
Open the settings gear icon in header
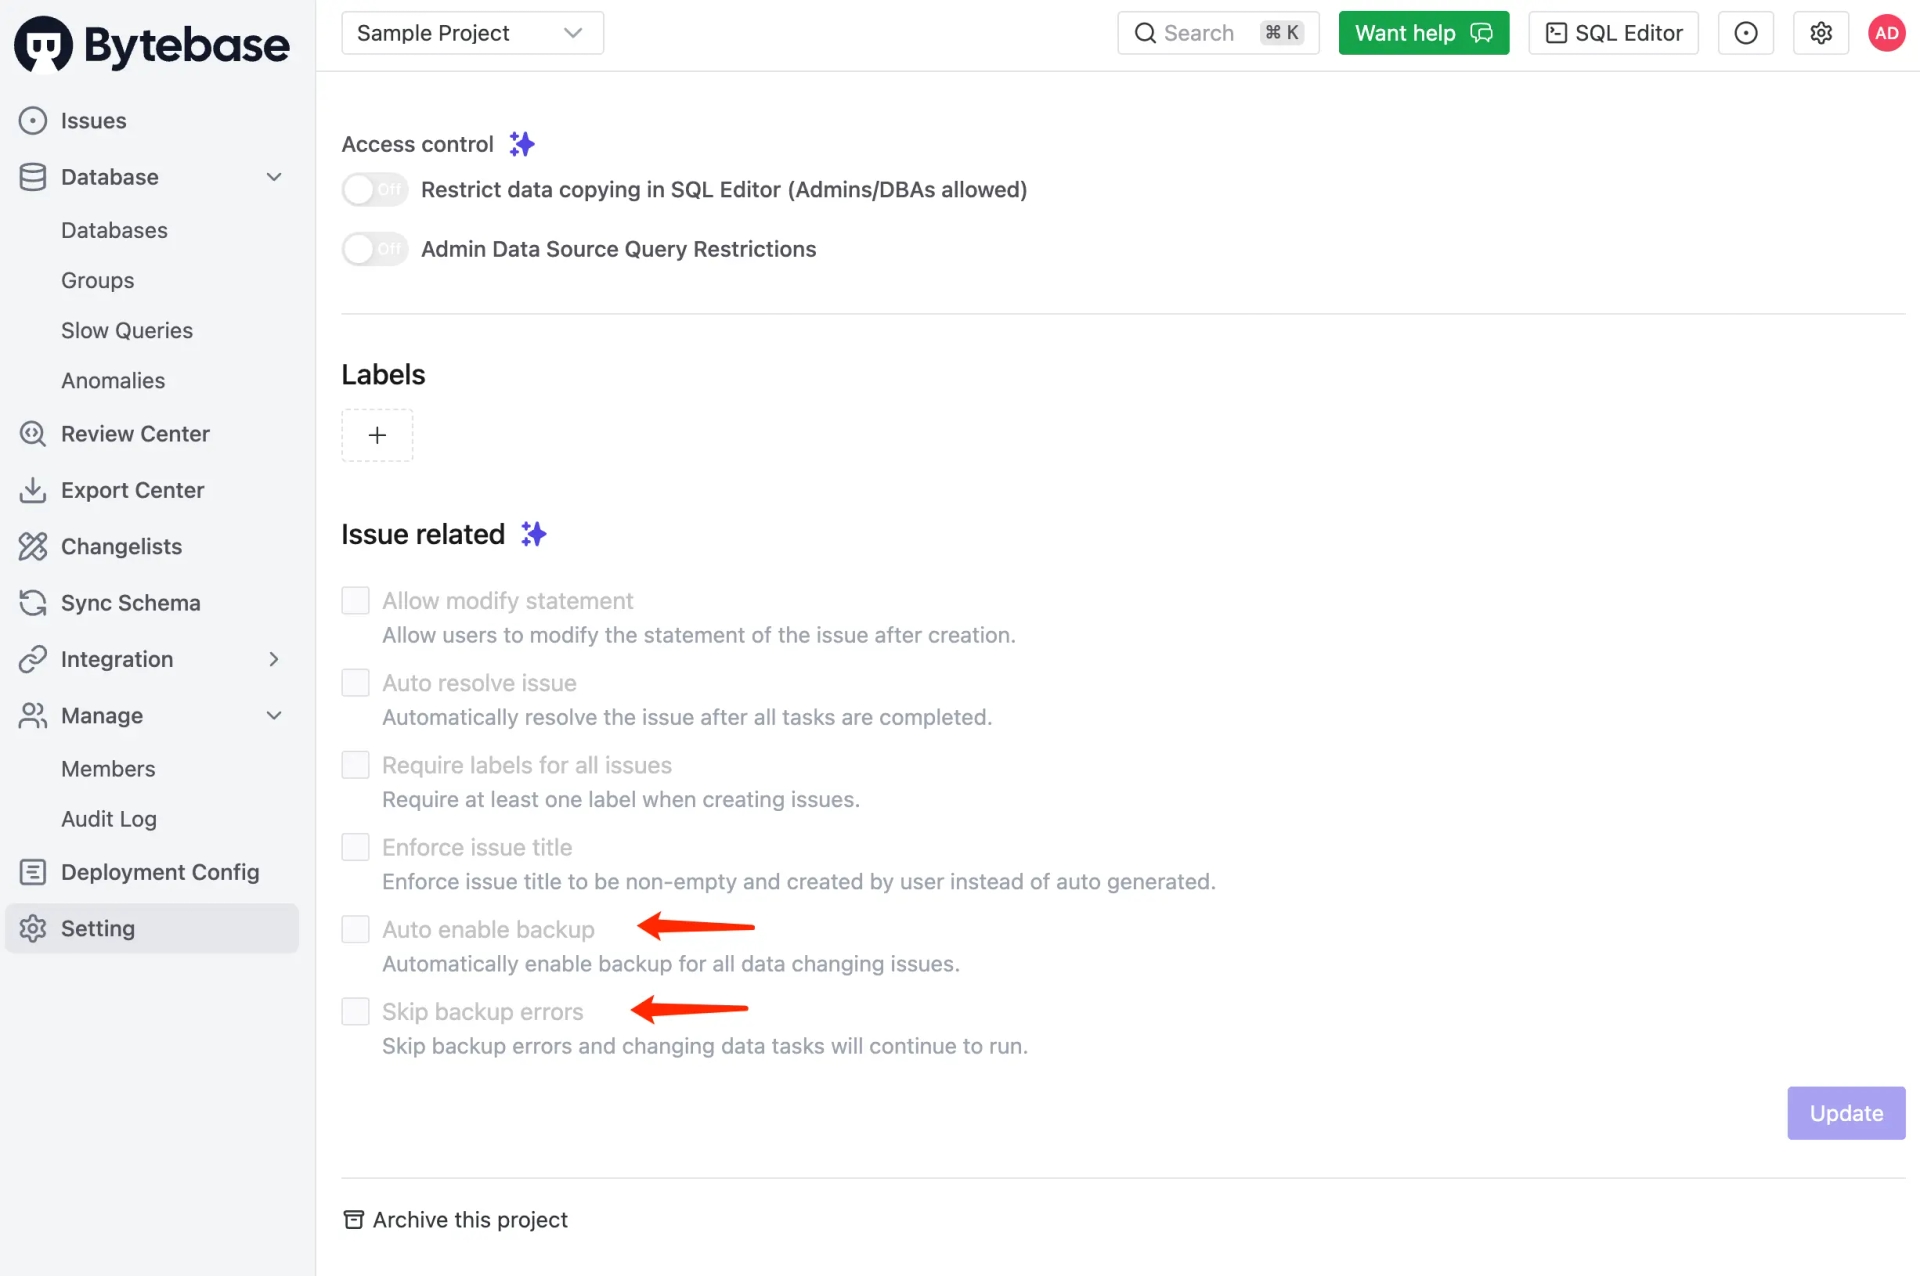1821,33
